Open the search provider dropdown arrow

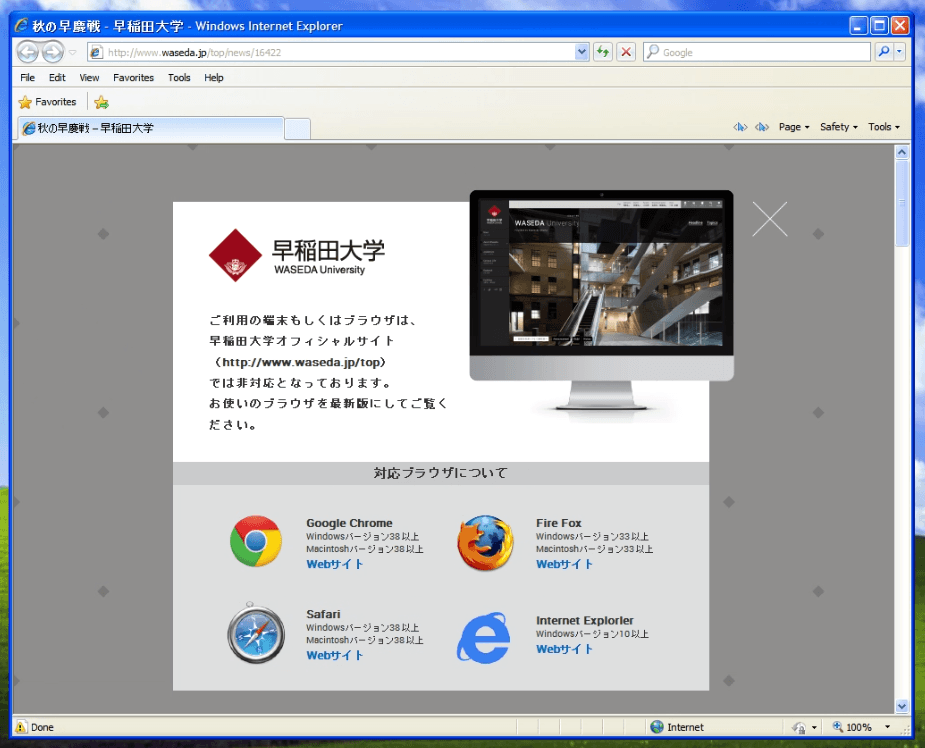tap(899, 52)
